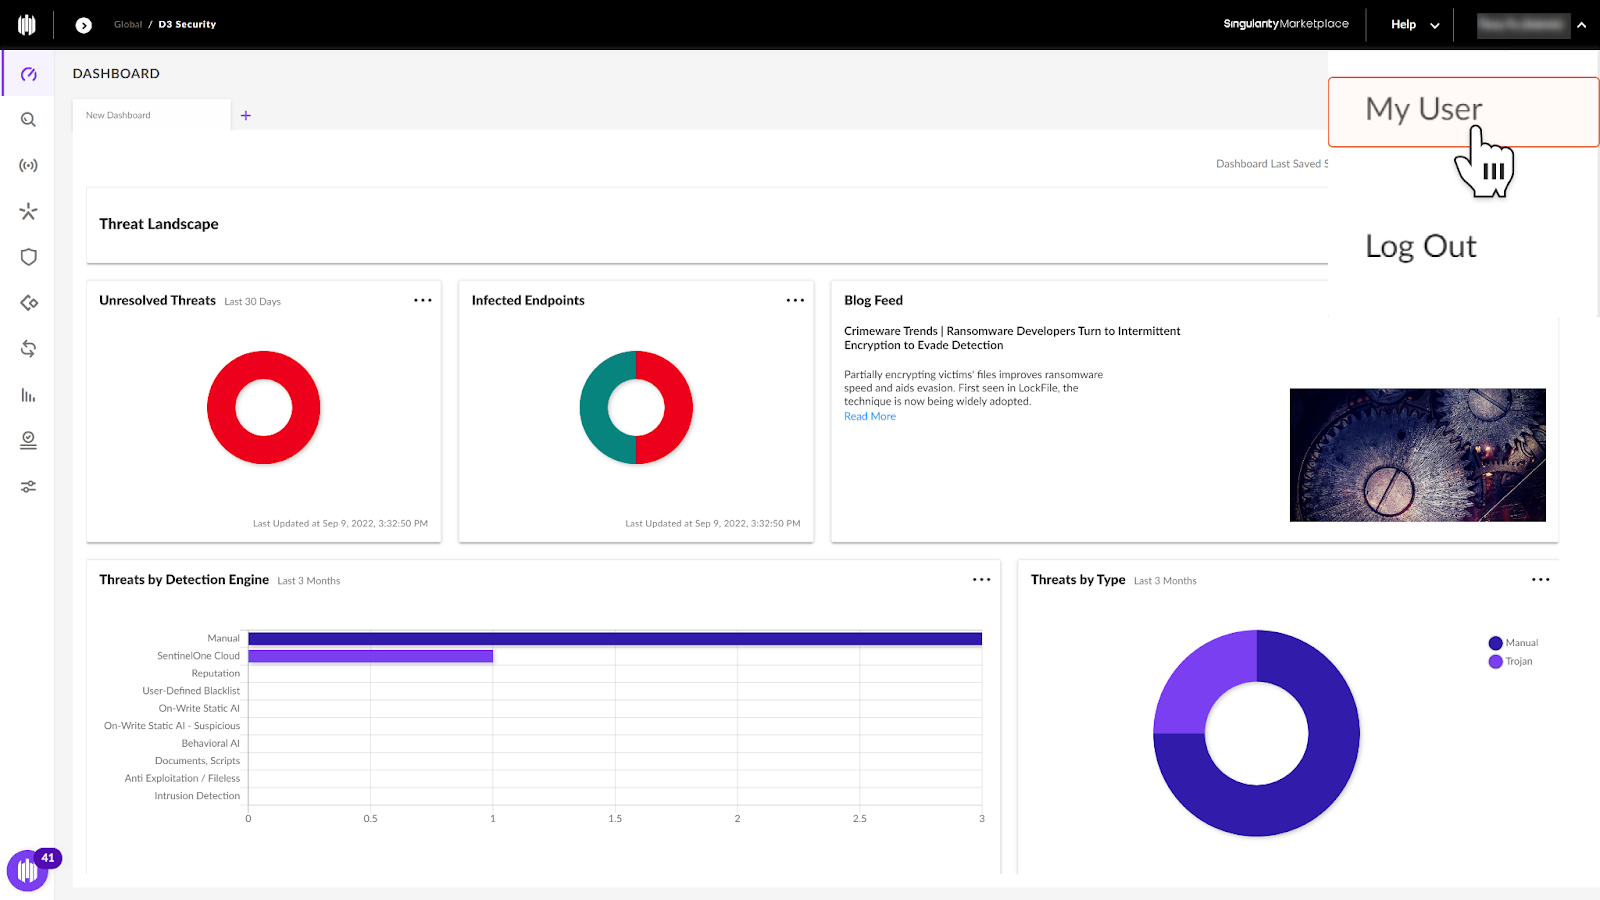Screen dimensions: 1600x900
Task: Open help bubble with 41 badge
Action: tap(28, 871)
